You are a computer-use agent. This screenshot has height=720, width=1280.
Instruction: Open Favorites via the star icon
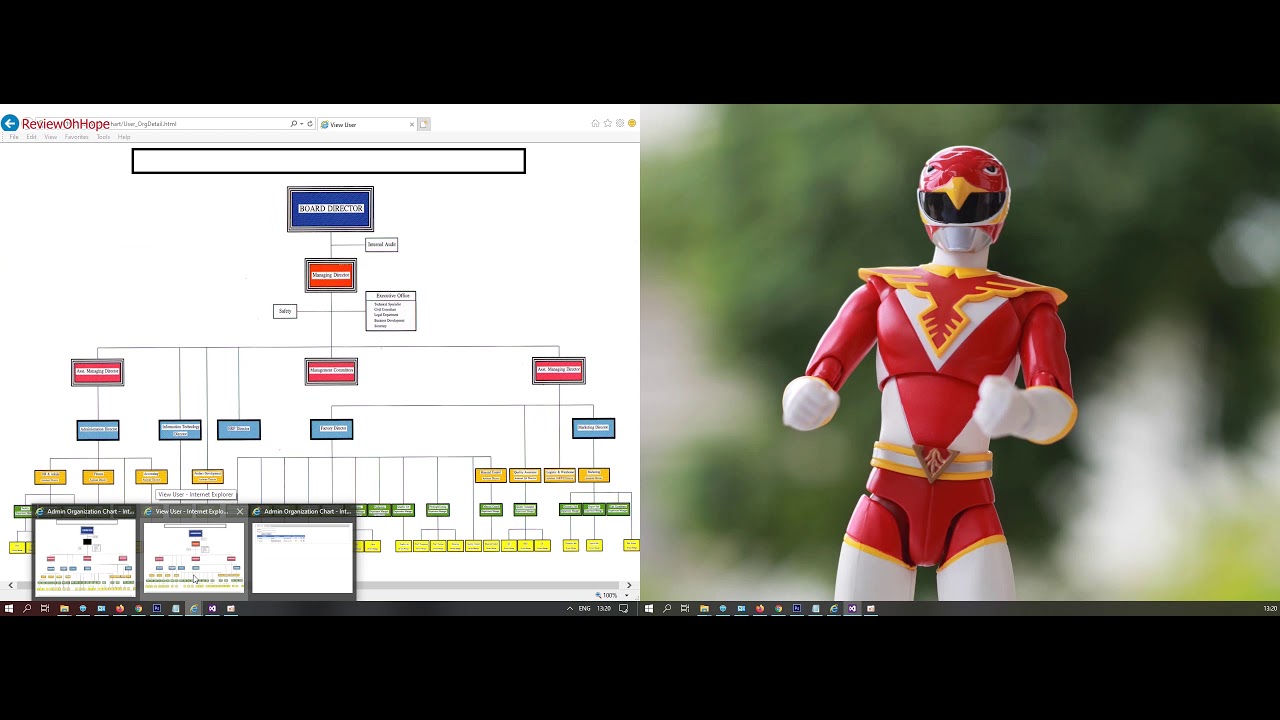point(607,123)
